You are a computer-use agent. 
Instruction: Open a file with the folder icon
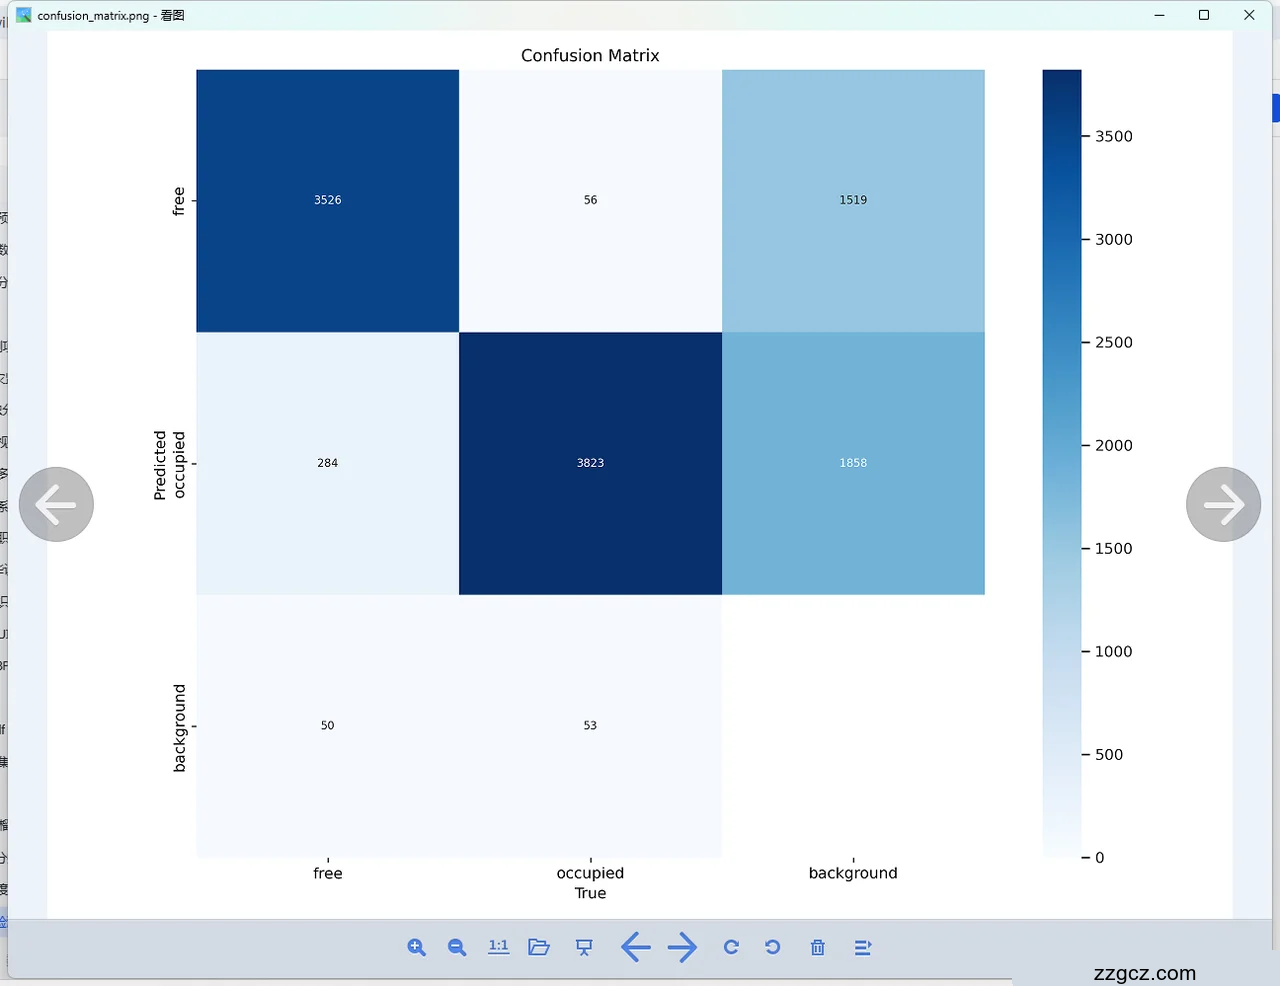click(539, 947)
